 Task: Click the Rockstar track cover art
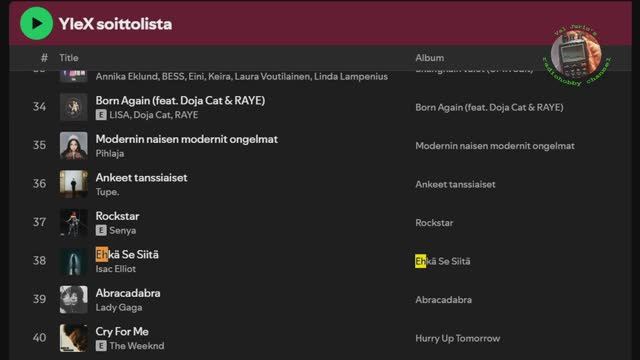pos(73,222)
